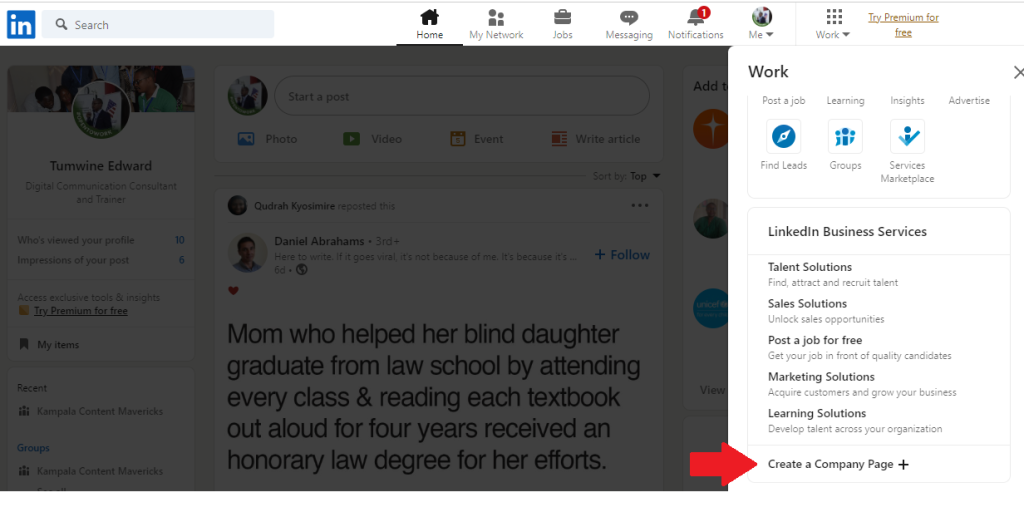The height and width of the screenshot is (512, 1024).
Task: Click the Start a post box
Action: click(x=462, y=96)
